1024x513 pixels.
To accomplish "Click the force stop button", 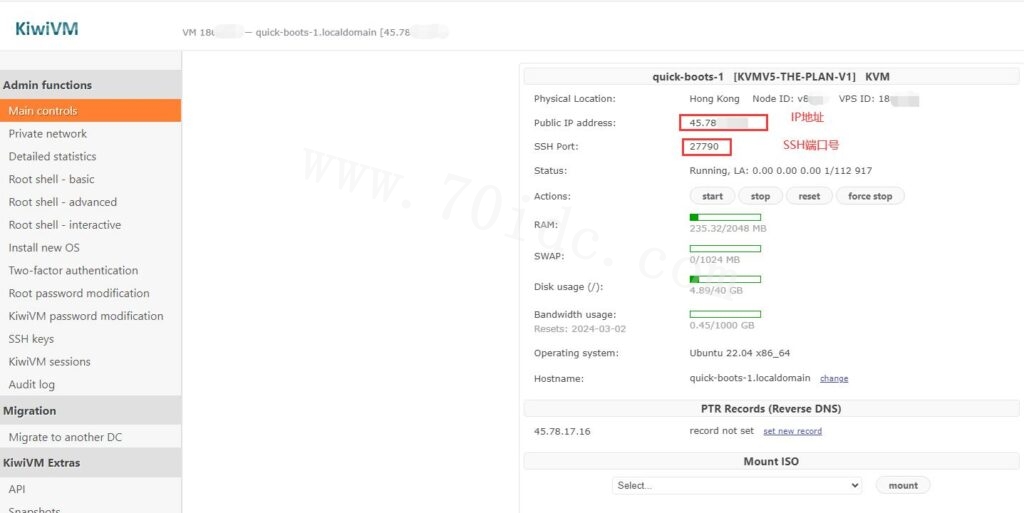I will point(870,197).
